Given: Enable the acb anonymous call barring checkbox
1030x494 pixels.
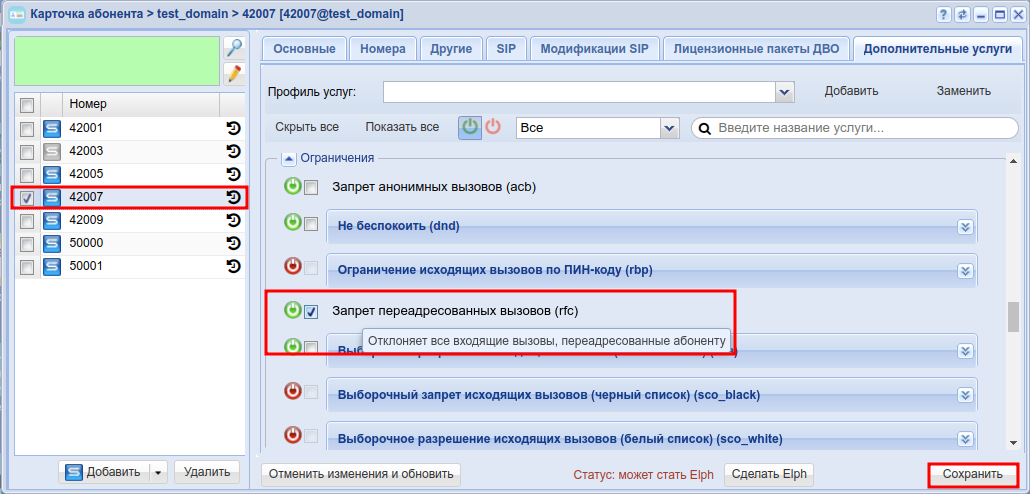Looking at the screenshot, I should [x=311, y=188].
